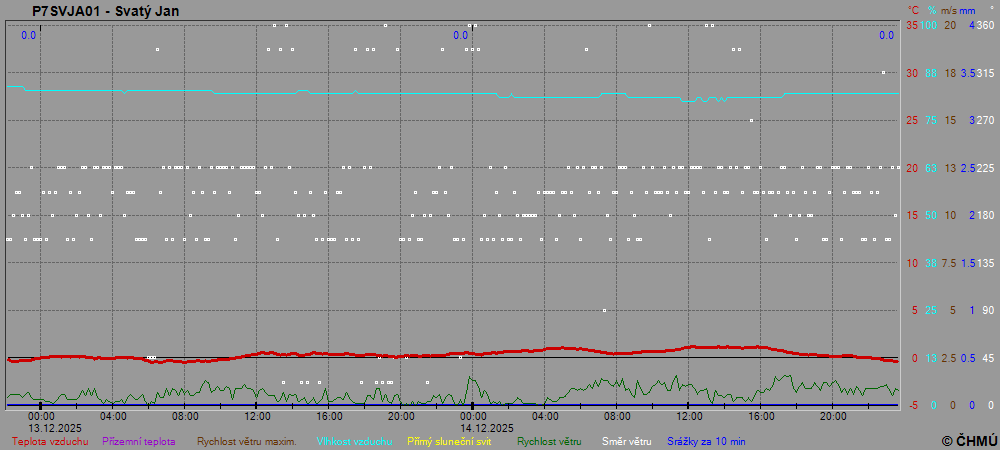1000x450 pixels.
Task: Select Rychlost větru maxim. in the legend
Action: 246,440
